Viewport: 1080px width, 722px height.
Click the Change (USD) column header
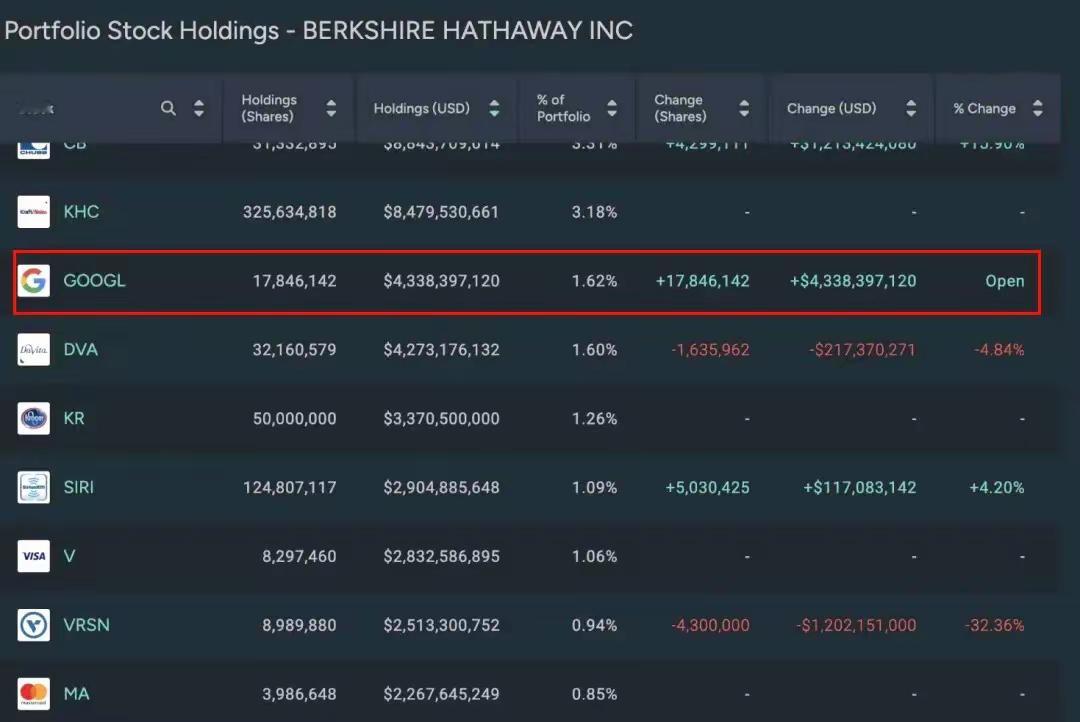[851, 108]
